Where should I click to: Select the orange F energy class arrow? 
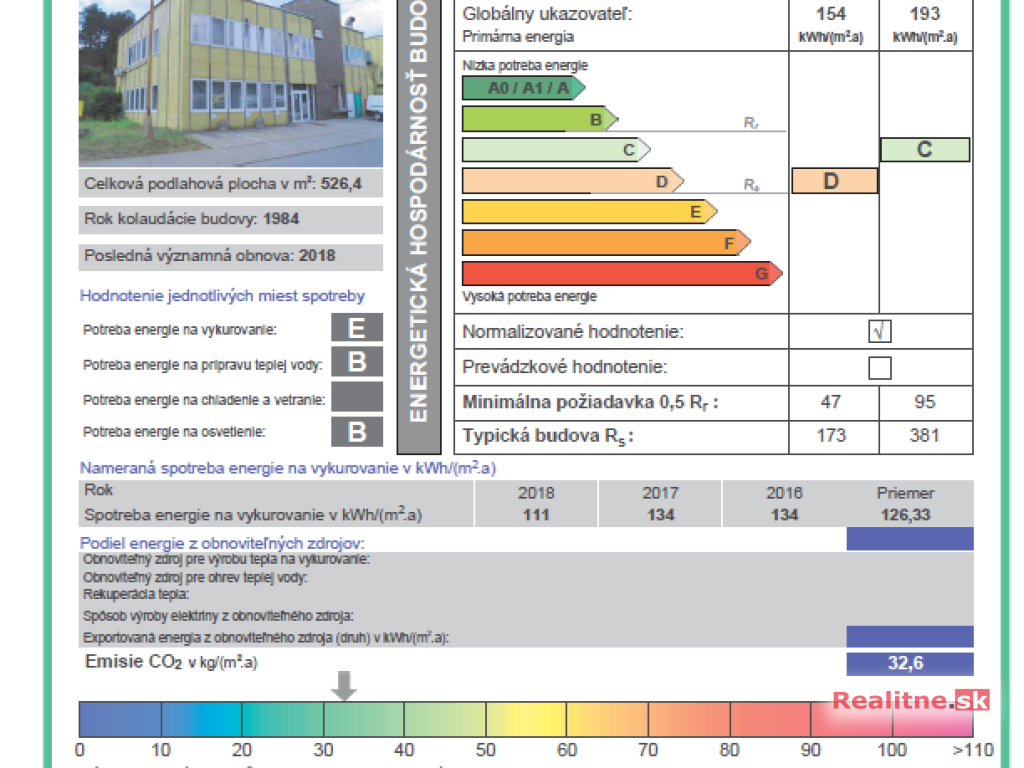(605, 243)
